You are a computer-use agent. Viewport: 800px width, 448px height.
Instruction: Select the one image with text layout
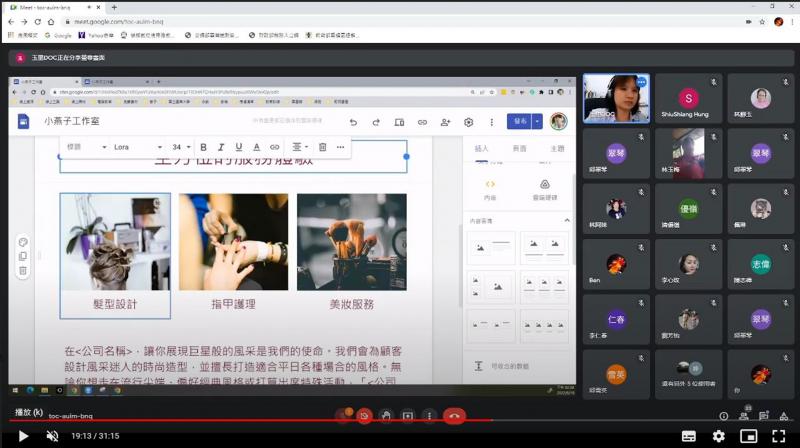491,248
